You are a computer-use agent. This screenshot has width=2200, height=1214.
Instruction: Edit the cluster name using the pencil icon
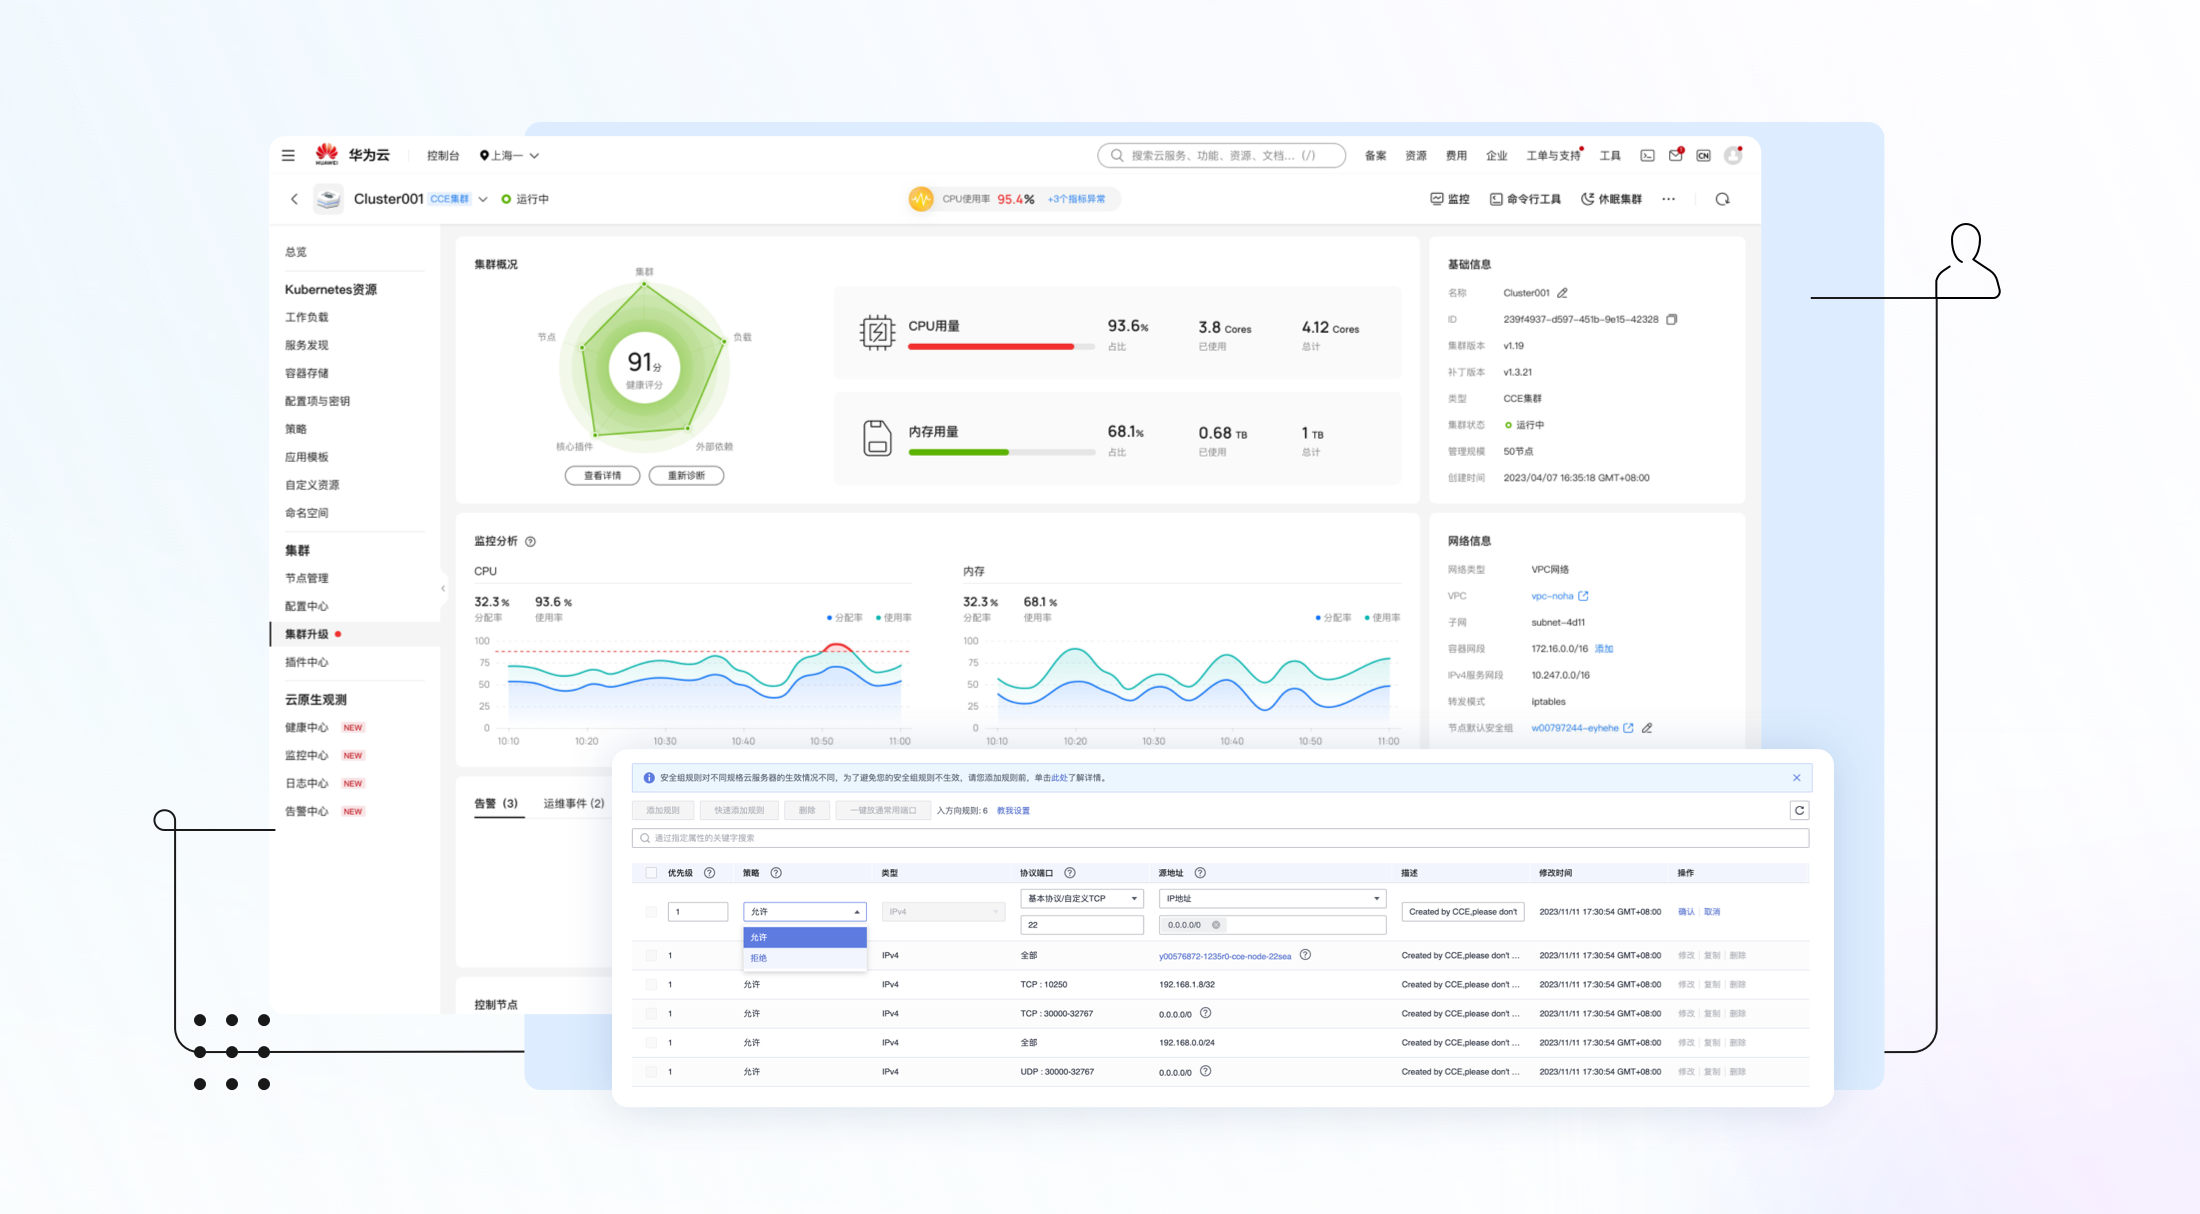pos(1563,293)
